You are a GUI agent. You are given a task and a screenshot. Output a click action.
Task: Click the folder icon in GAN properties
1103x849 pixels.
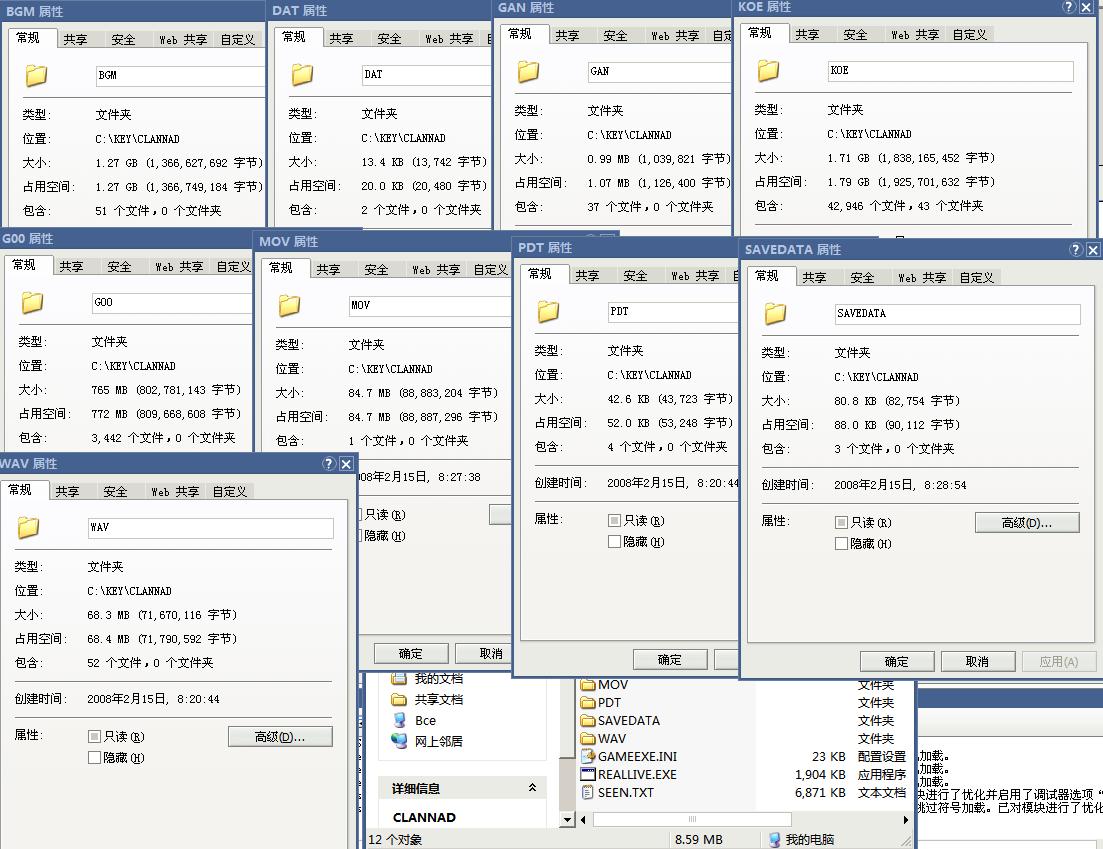528,71
